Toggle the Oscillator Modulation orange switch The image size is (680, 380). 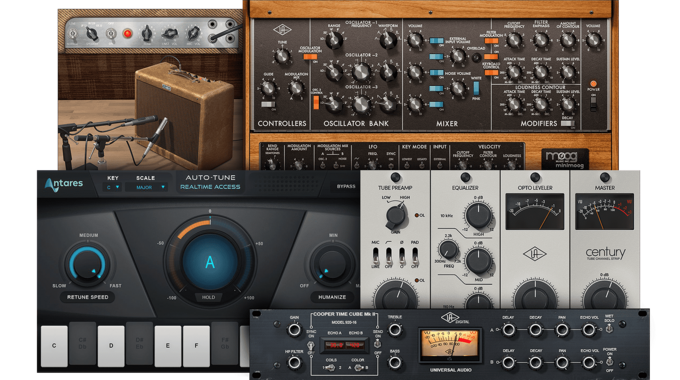tap(310, 57)
